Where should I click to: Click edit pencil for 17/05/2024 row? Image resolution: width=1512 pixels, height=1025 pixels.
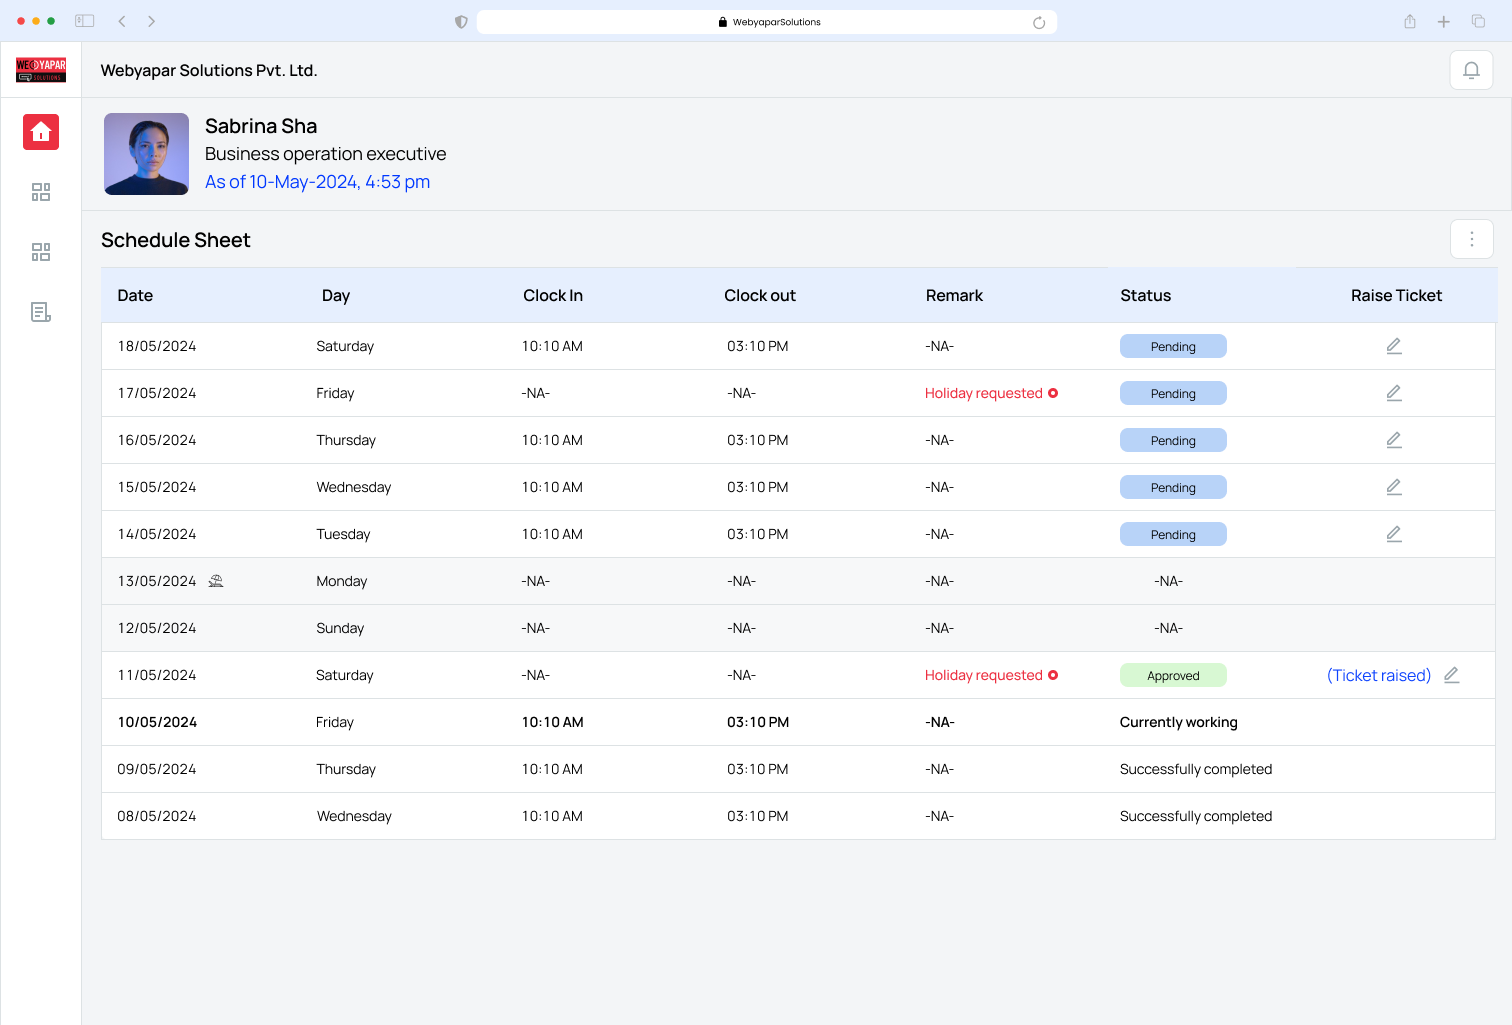(x=1394, y=393)
